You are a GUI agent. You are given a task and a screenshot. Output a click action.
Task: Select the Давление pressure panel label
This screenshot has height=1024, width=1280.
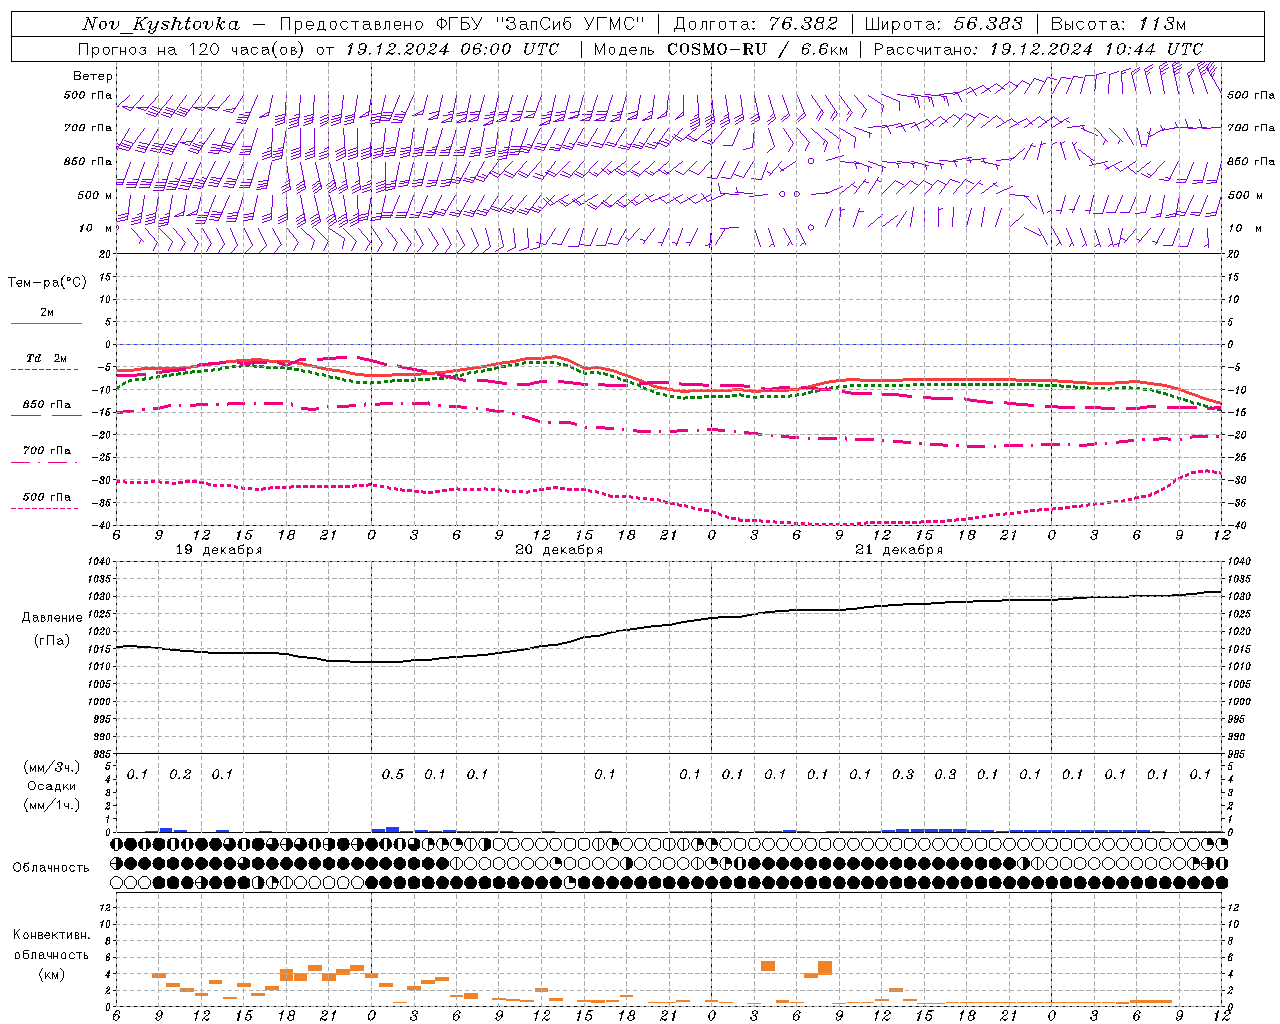[x=52, y=618]
